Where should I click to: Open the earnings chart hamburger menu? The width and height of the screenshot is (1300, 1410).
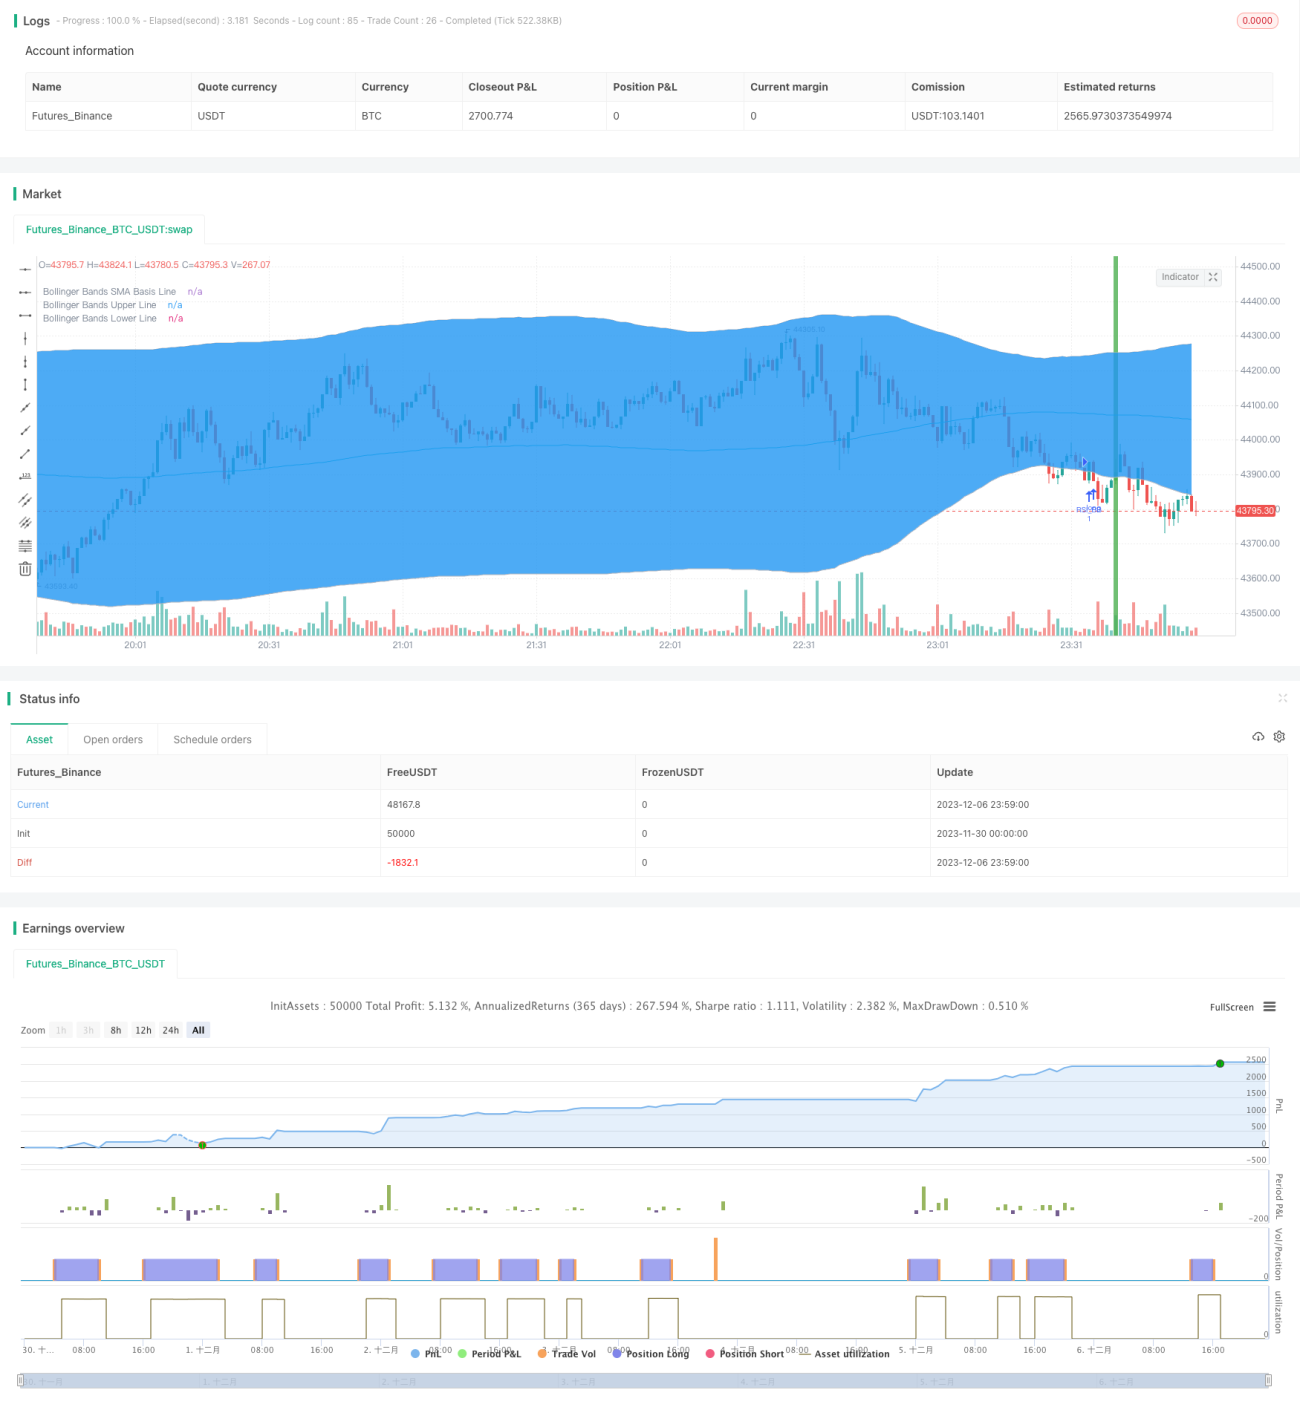(1269, 1007)
